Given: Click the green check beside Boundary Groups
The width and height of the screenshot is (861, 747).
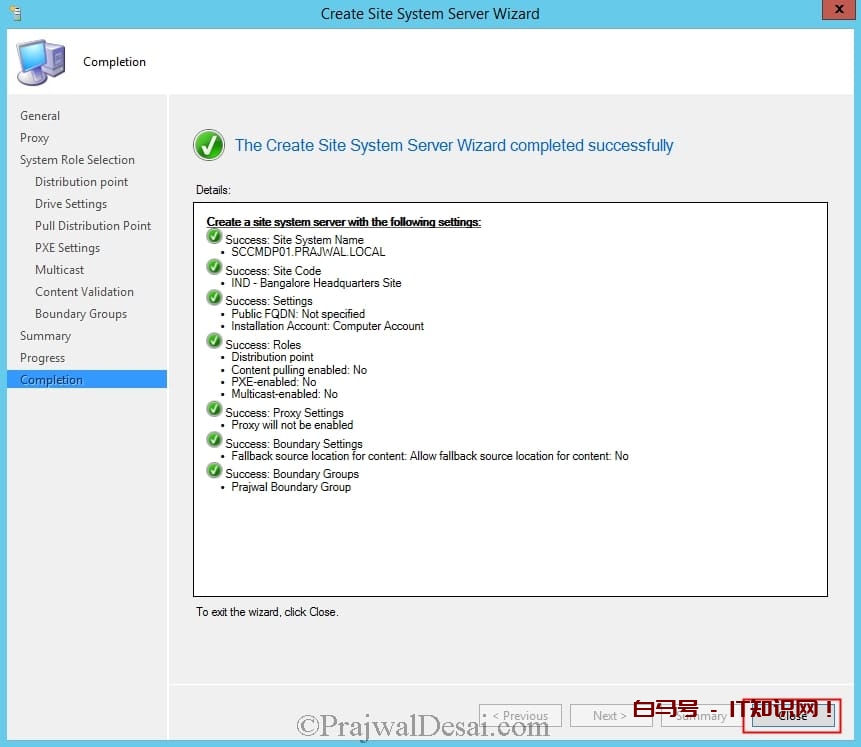Looking at the screenshot, I should pos(214,471).
